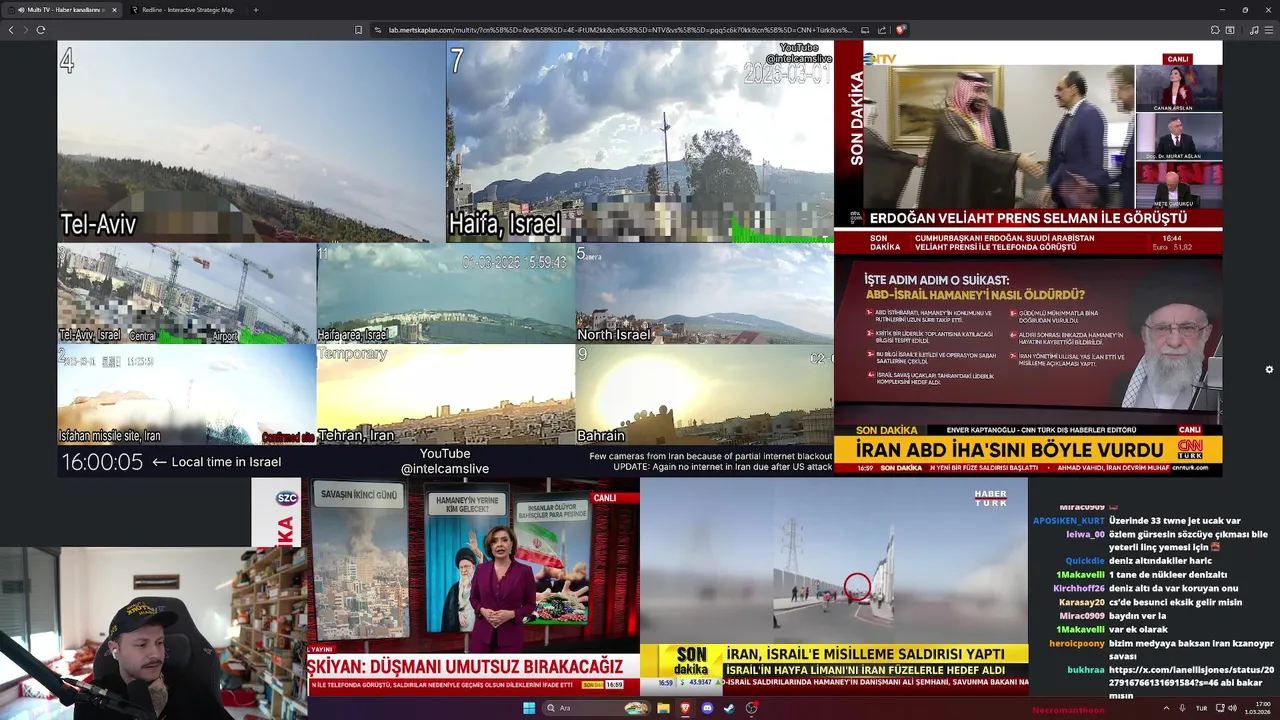
Task: Open the Windows Start menu
Action: [x=529, y=708]
